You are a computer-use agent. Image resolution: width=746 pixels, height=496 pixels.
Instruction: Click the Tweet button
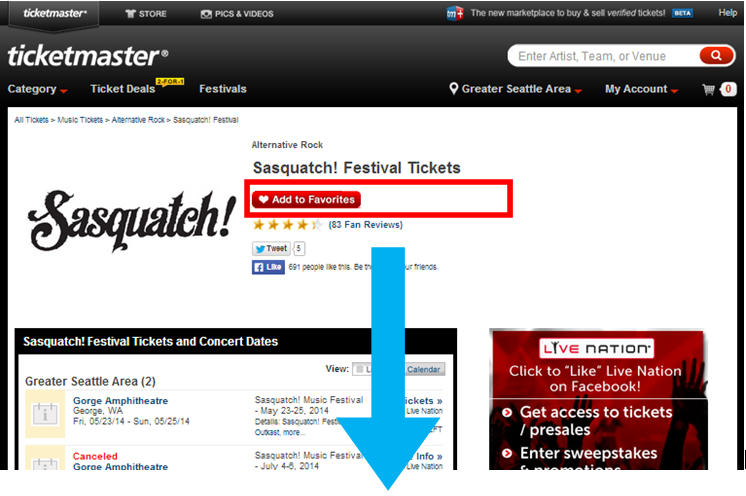tap(271, 248)
